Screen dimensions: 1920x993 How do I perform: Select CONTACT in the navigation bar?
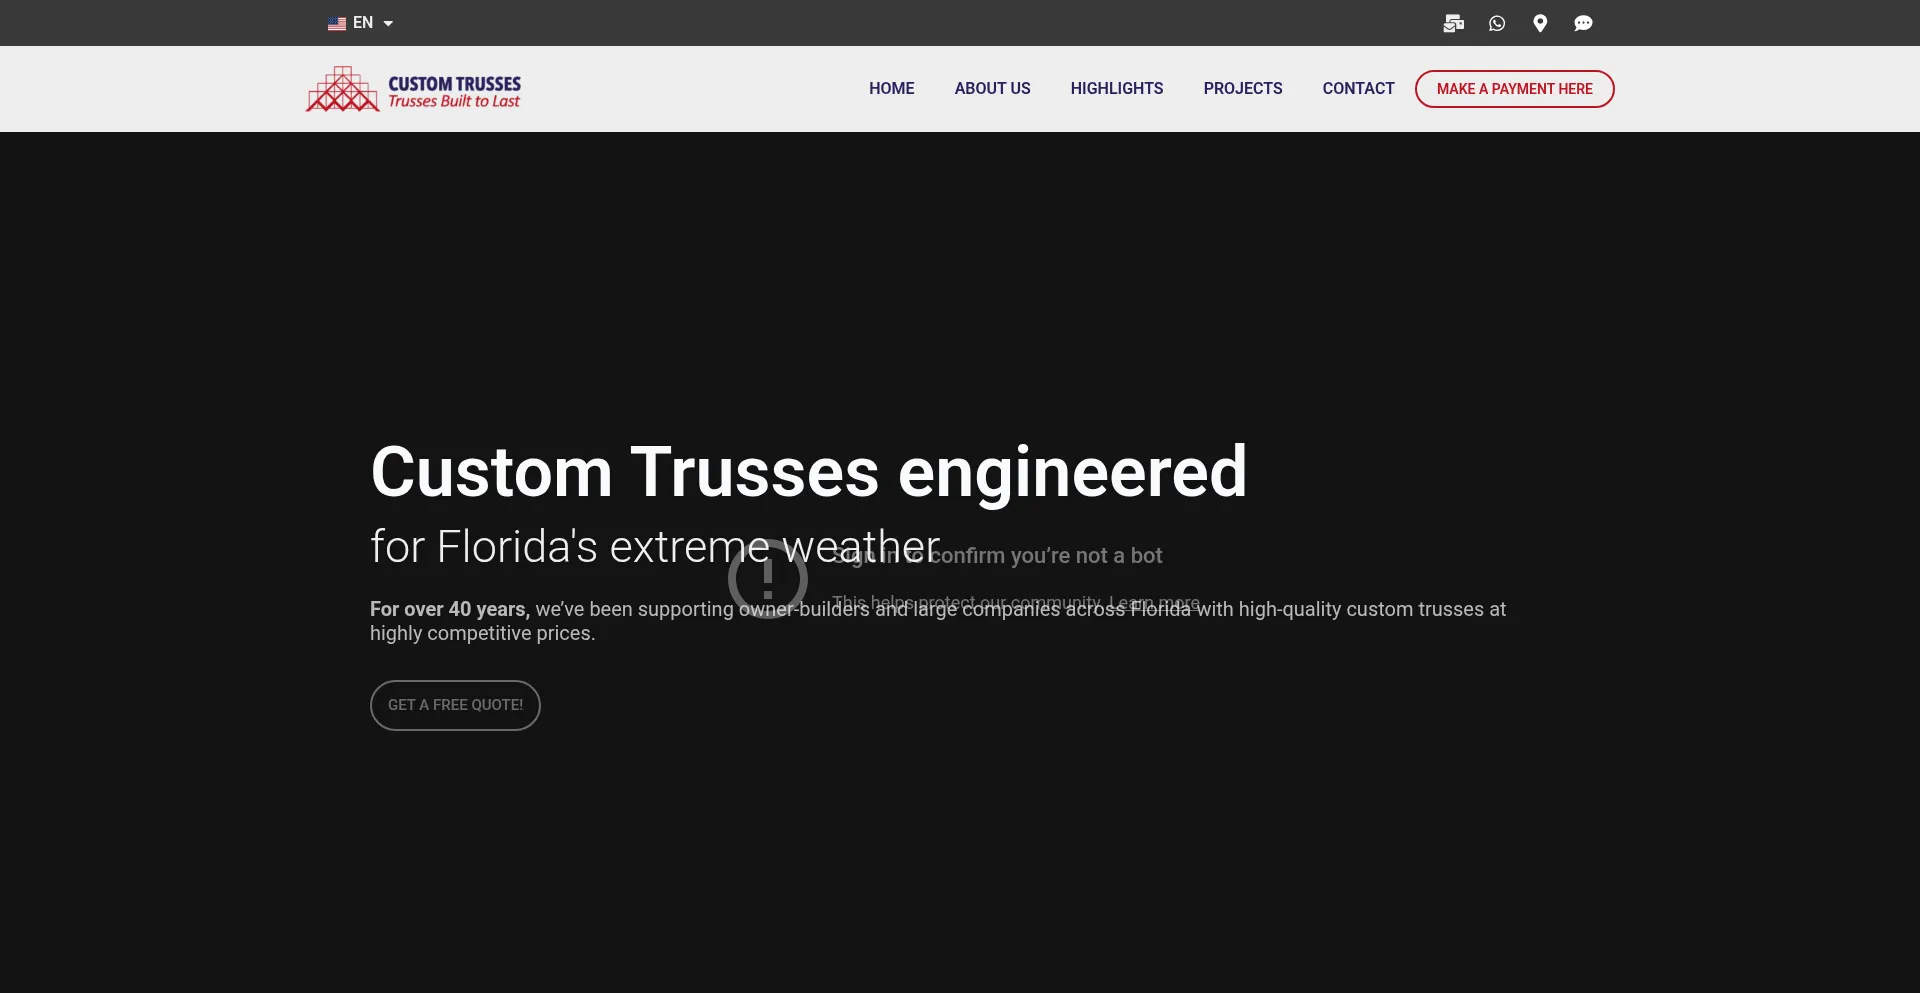coord(1358,88)
